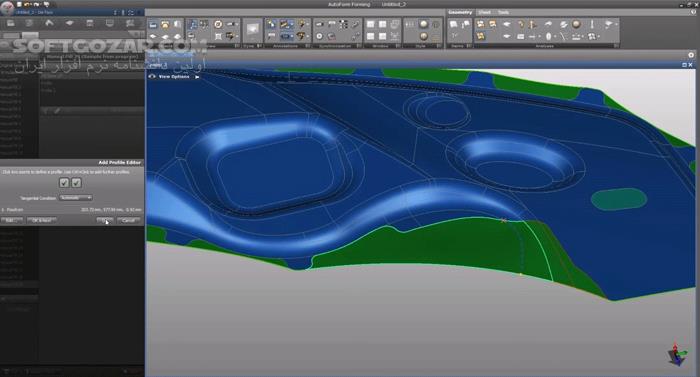The image size is (700, 377).
Task: Expand the Analyses group options launcher
Action: (616, 46)
